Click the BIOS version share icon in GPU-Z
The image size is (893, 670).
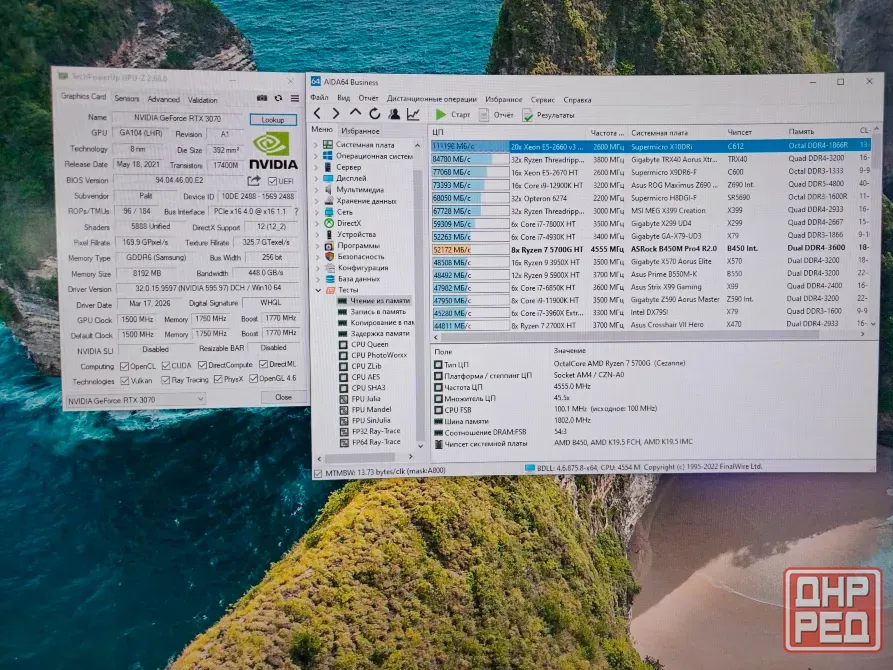pos(254,181)
